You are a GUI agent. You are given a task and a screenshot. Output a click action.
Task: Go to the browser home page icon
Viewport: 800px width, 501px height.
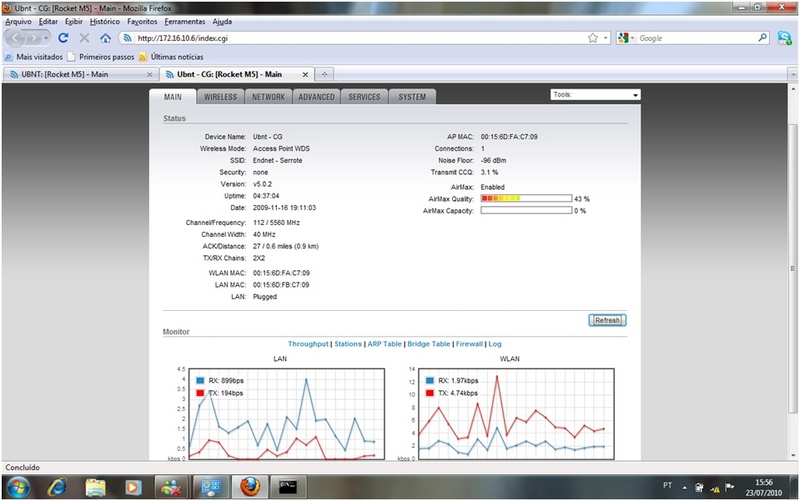105,38
